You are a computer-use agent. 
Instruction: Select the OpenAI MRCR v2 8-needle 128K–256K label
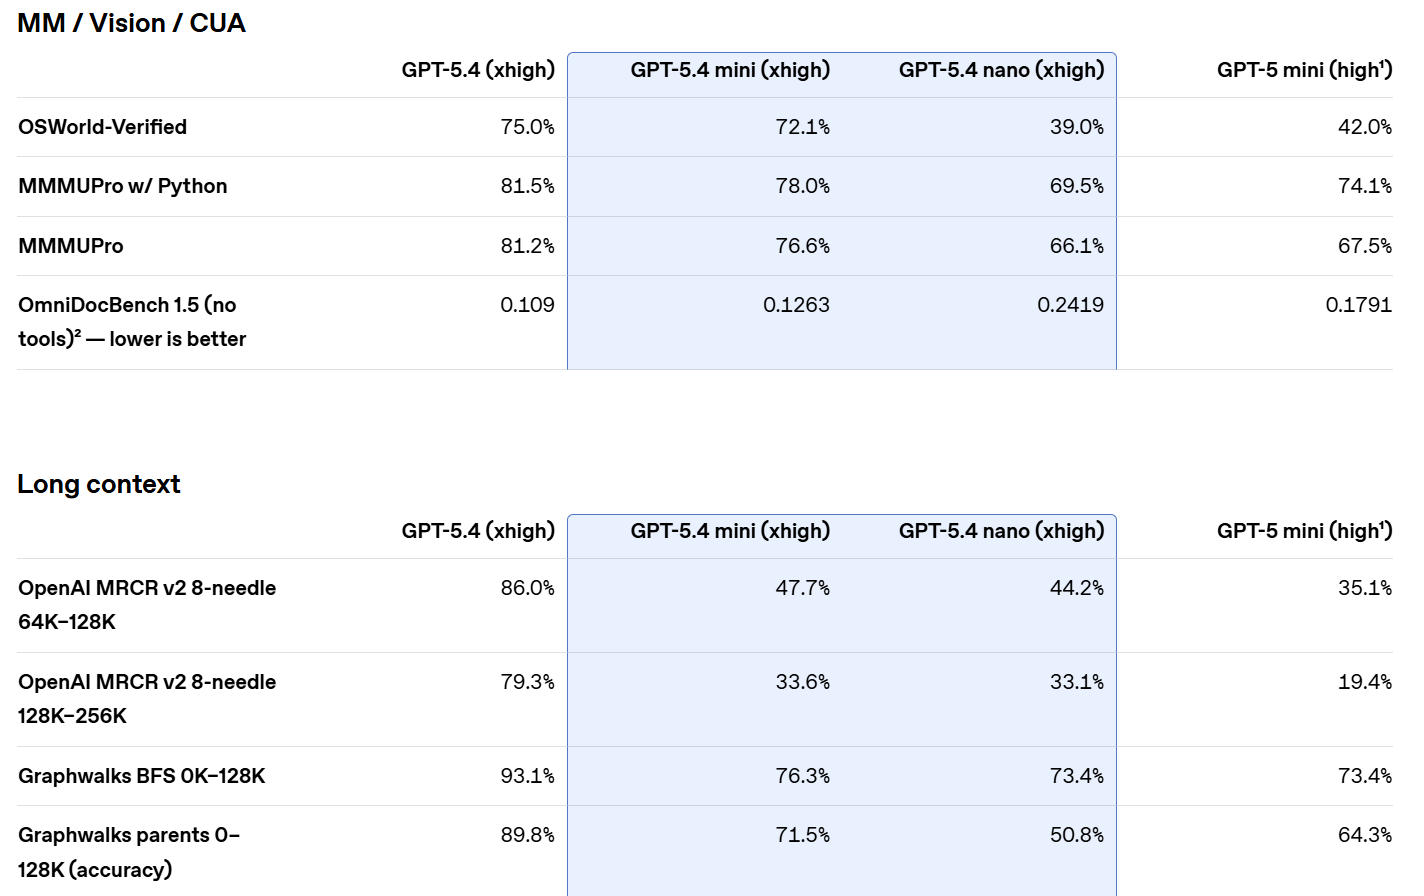coord(146,699)
